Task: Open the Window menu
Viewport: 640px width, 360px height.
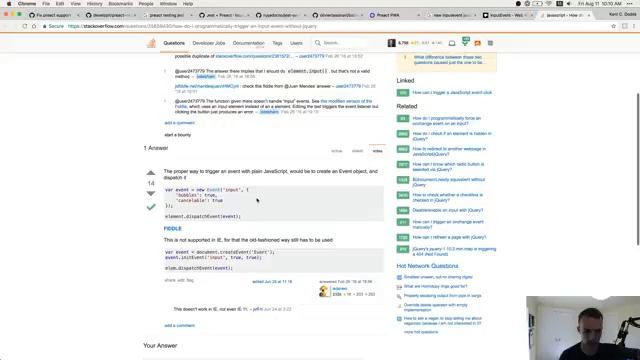Action: click(x=168, y=4)
